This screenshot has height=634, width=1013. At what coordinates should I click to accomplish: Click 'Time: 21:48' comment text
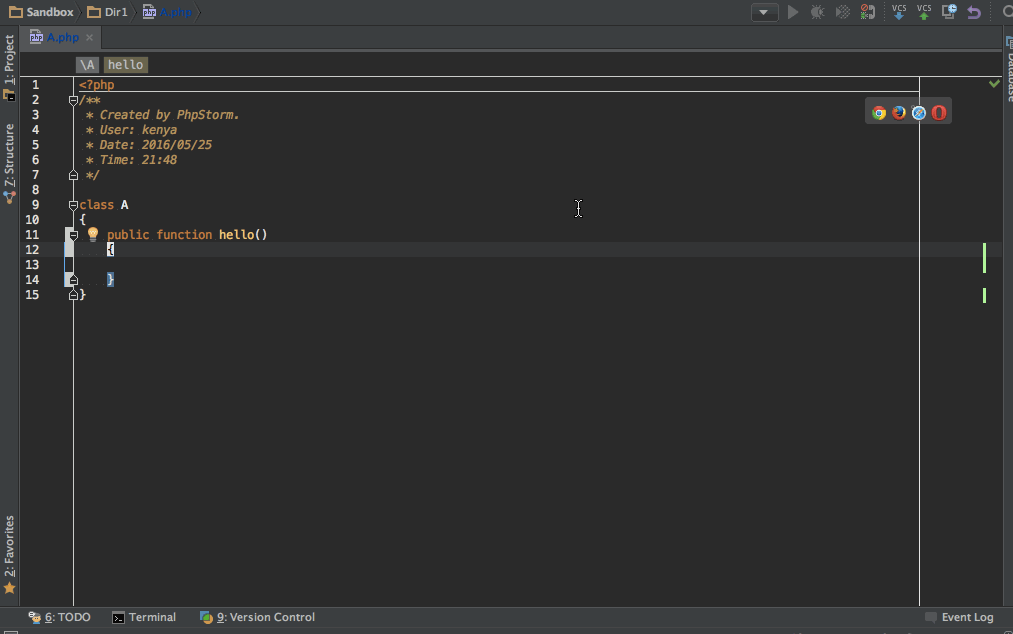(138, 160)
